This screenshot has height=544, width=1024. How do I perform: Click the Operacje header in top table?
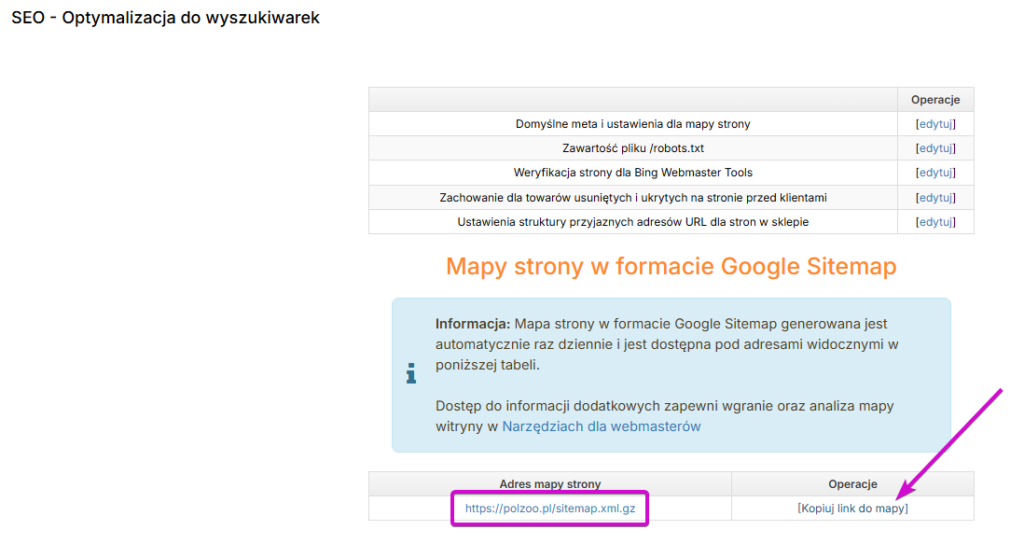[935, 100]
